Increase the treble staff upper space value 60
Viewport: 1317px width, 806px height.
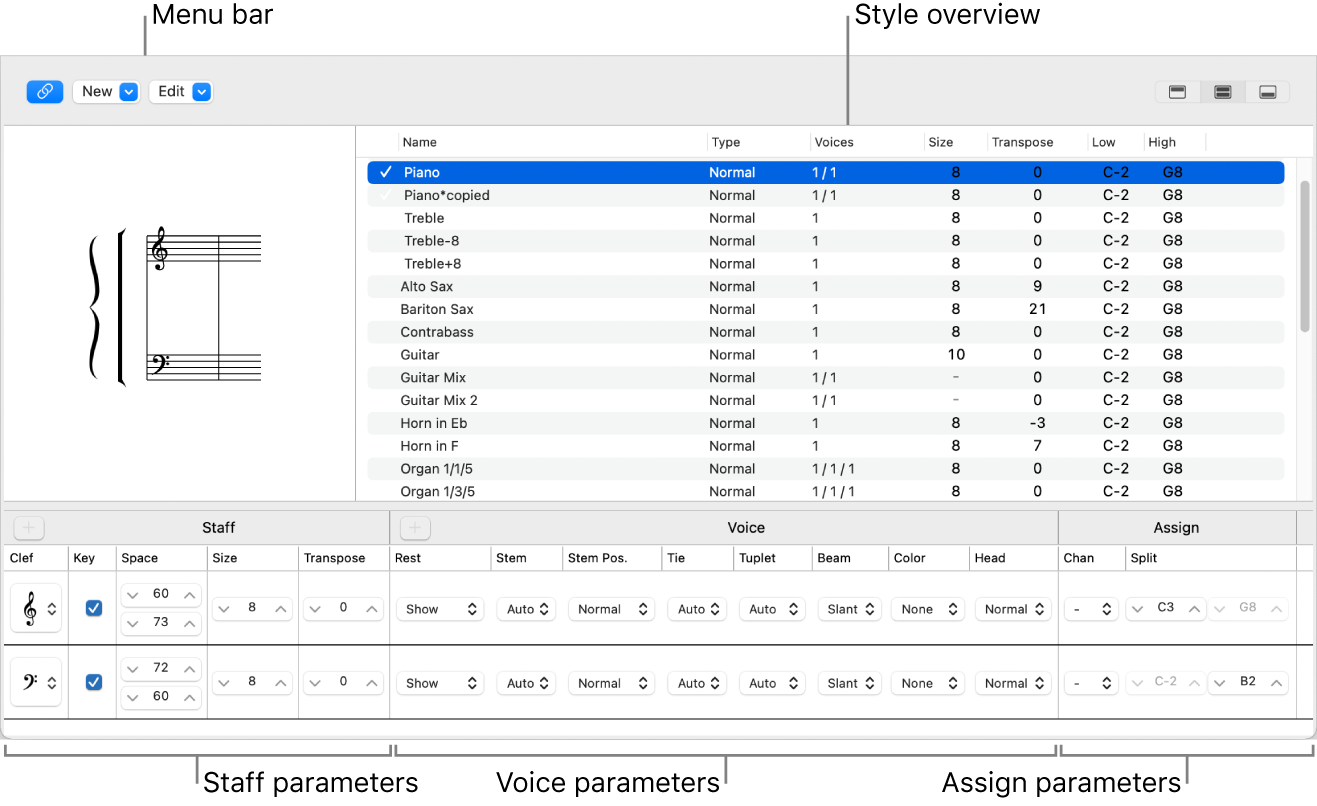point(190,594)
